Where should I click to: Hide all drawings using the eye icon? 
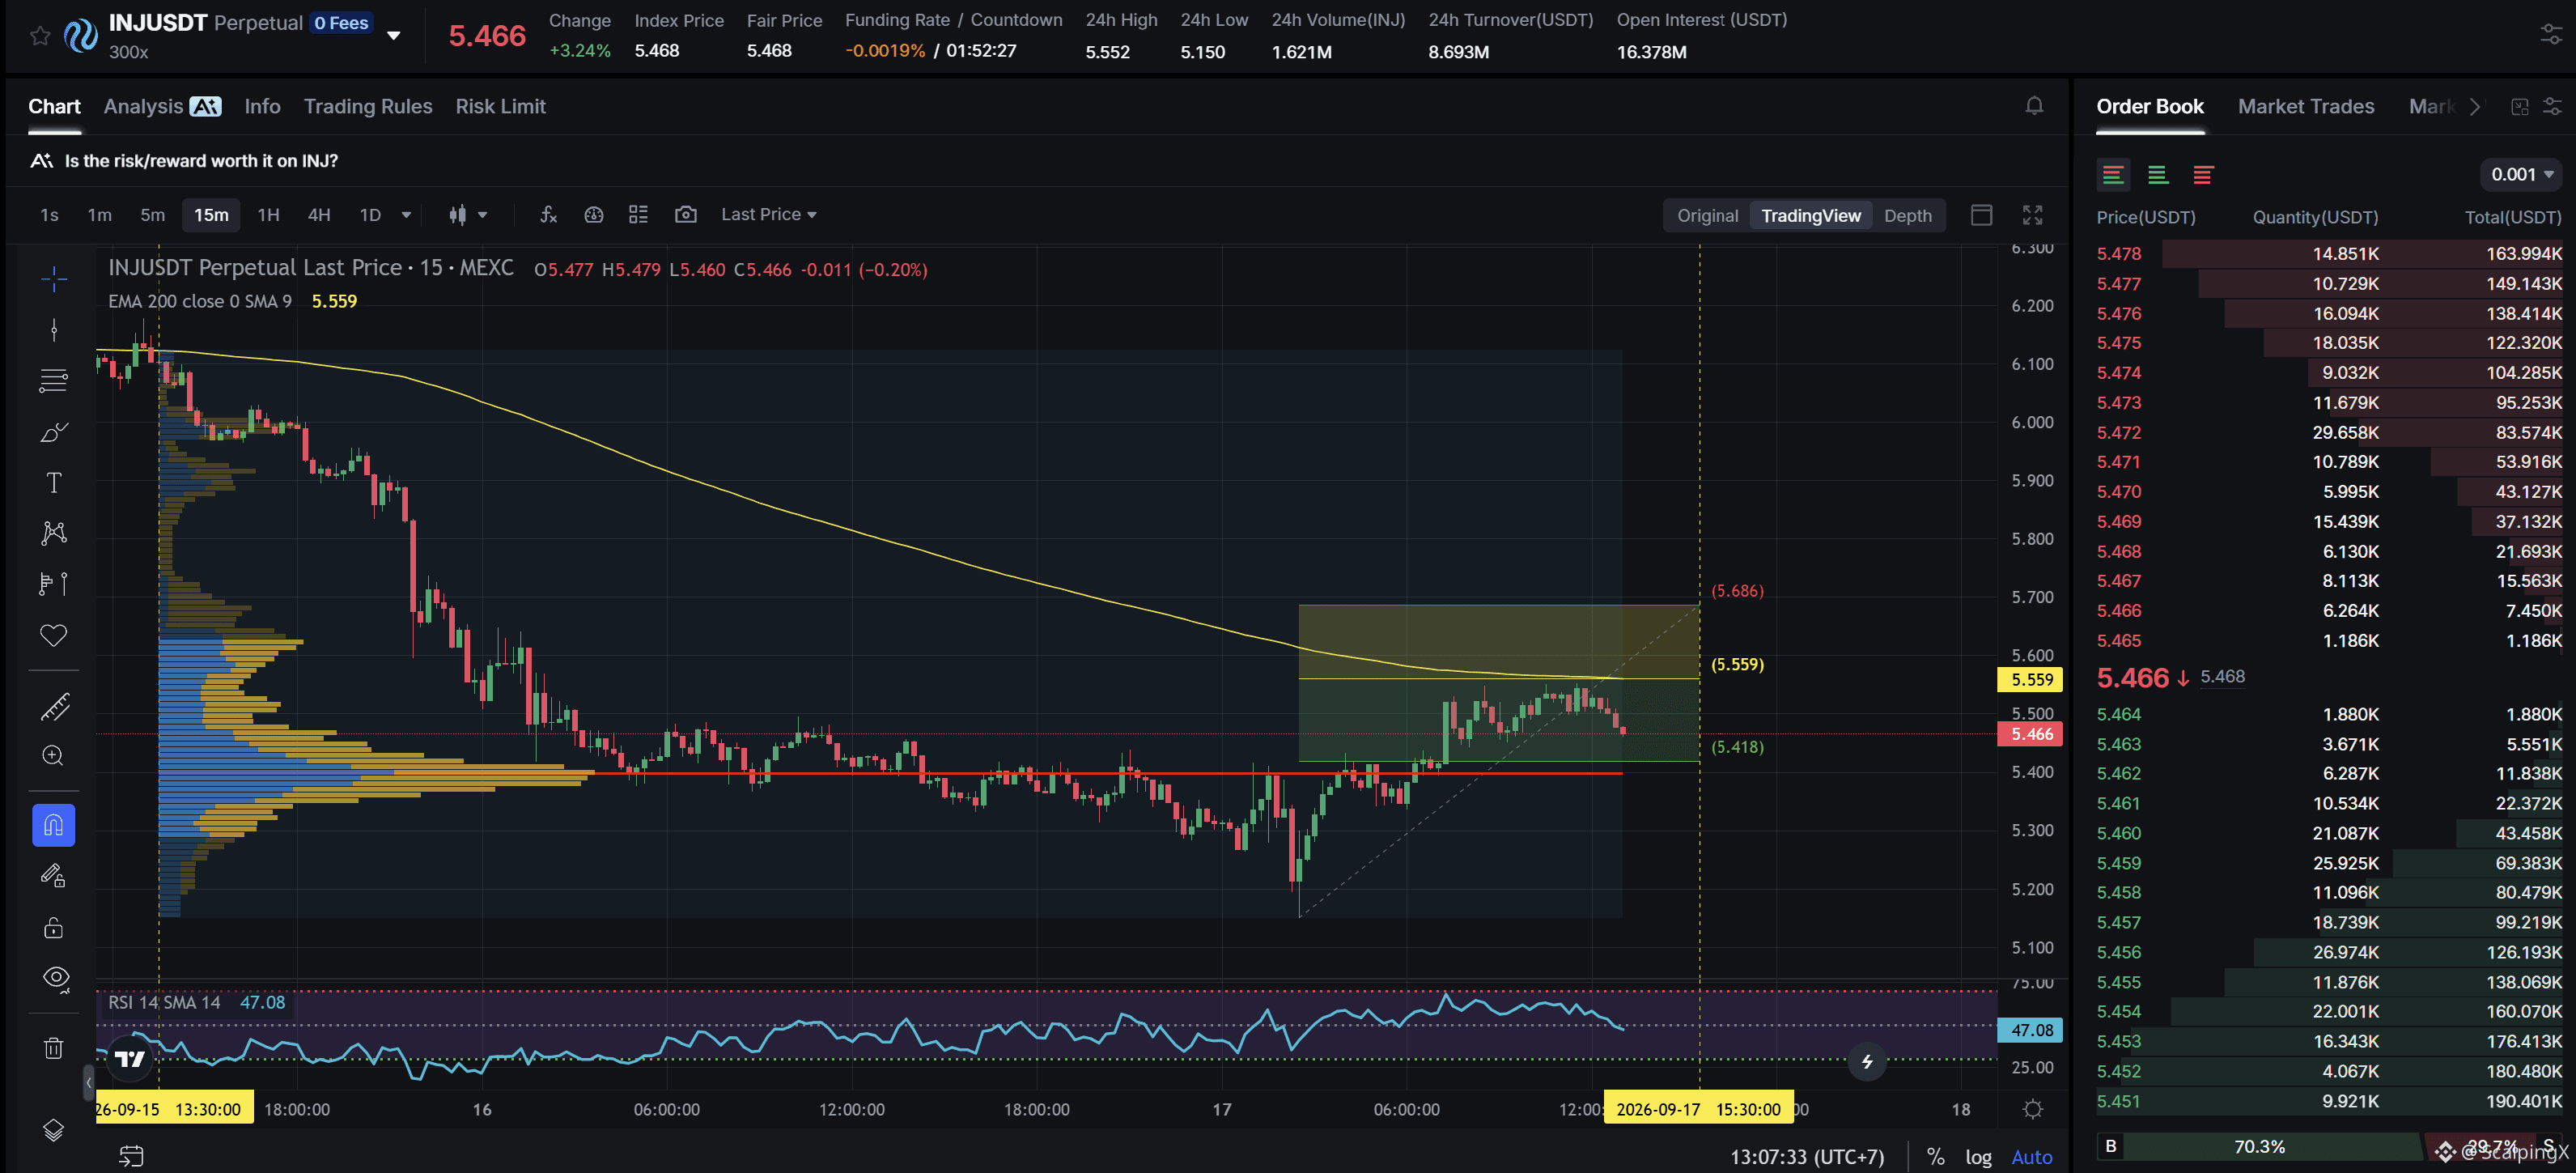[56, 978]
